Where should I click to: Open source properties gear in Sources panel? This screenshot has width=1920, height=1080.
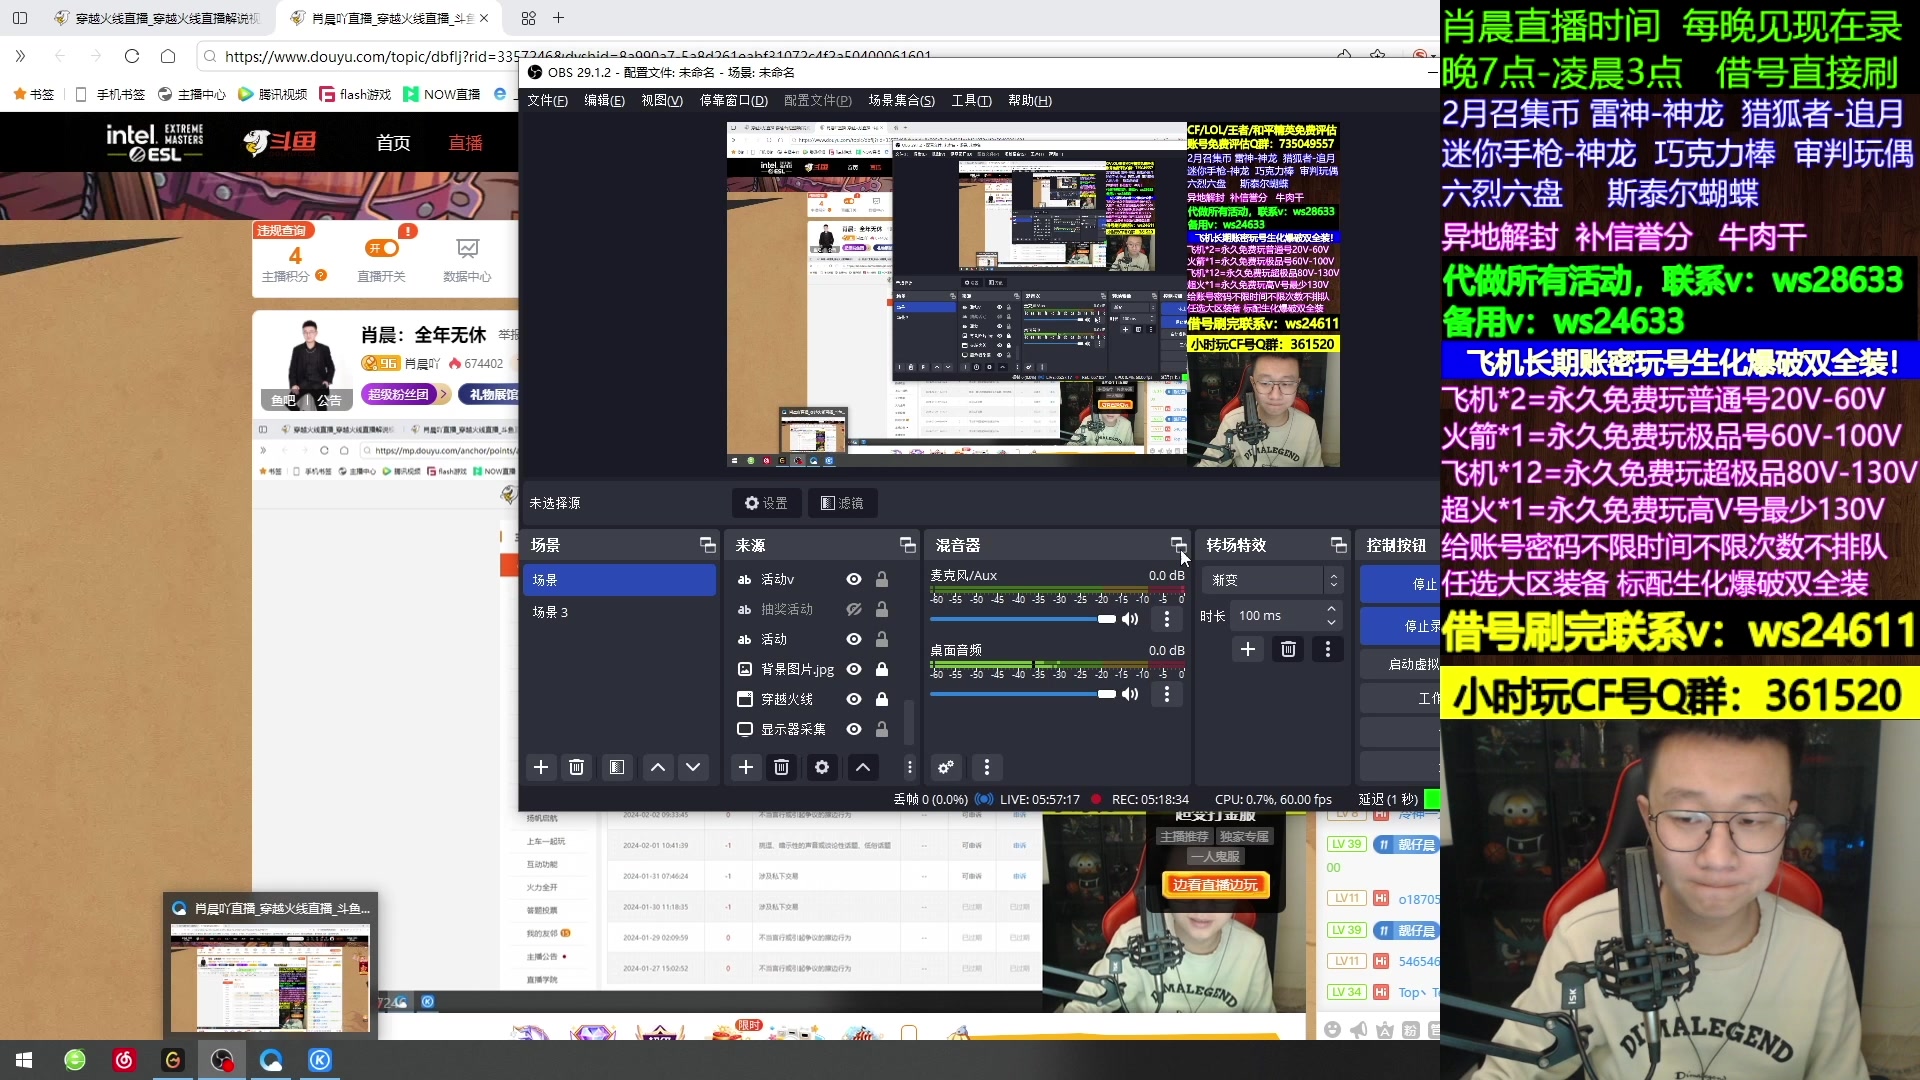point(822,767)
